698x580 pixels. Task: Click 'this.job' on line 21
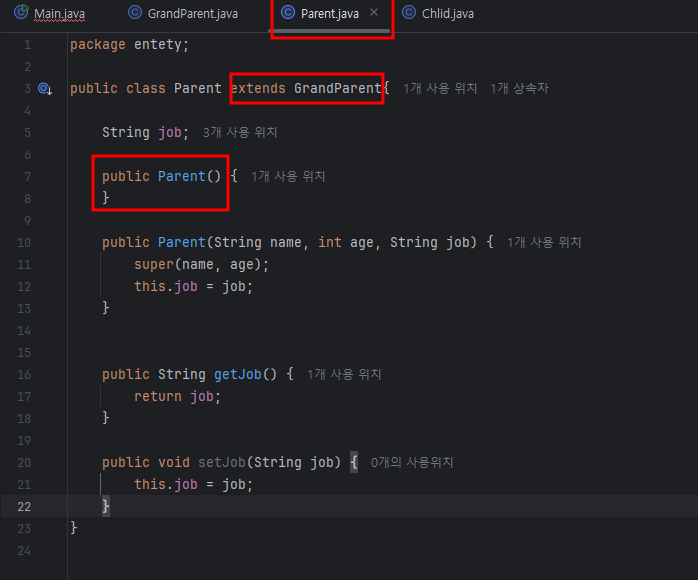[x=166, y=484]
